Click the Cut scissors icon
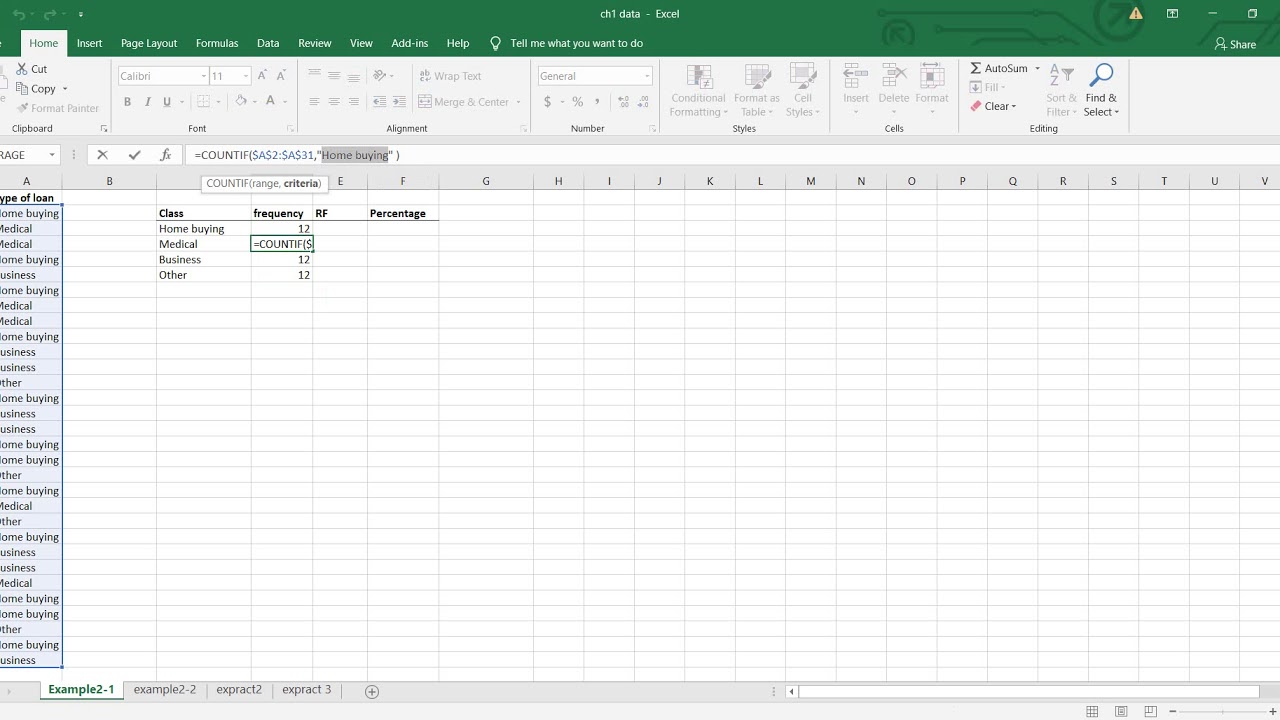Image resolution: width=1280 pixels, height=720 pixels. [22, 69]
